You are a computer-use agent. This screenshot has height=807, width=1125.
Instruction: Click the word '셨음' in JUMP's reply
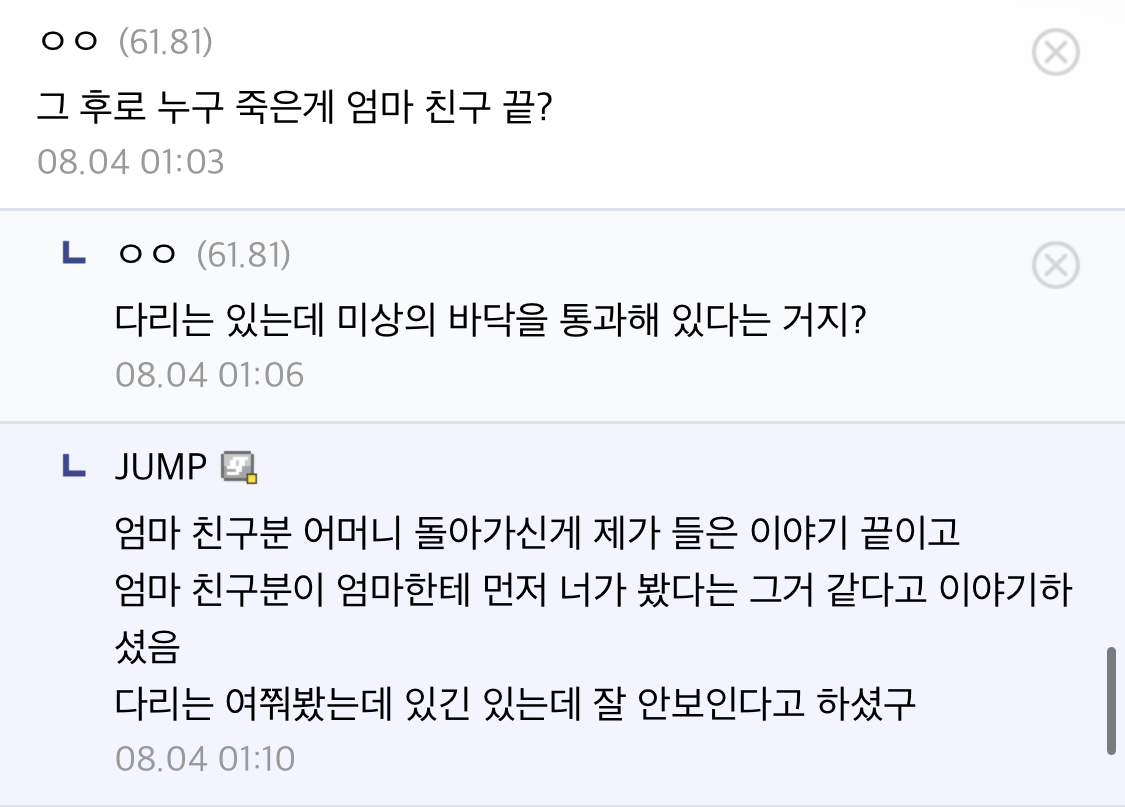coord(146,649)
